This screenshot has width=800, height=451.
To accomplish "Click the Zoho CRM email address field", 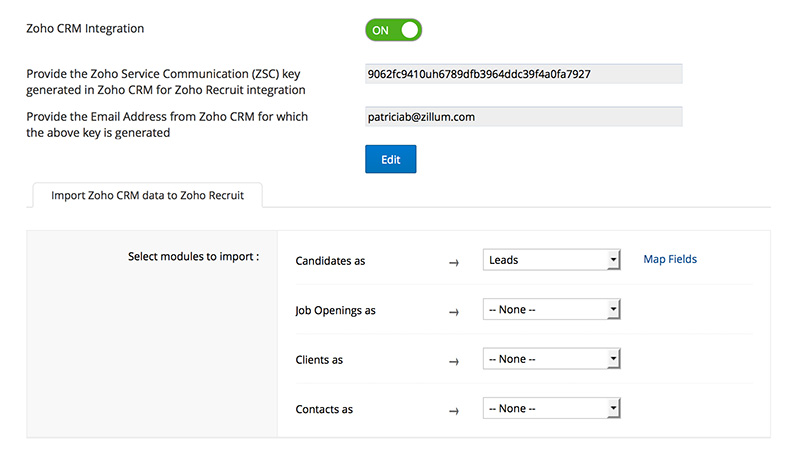I will pyautogui.click(x=524, y=117).
